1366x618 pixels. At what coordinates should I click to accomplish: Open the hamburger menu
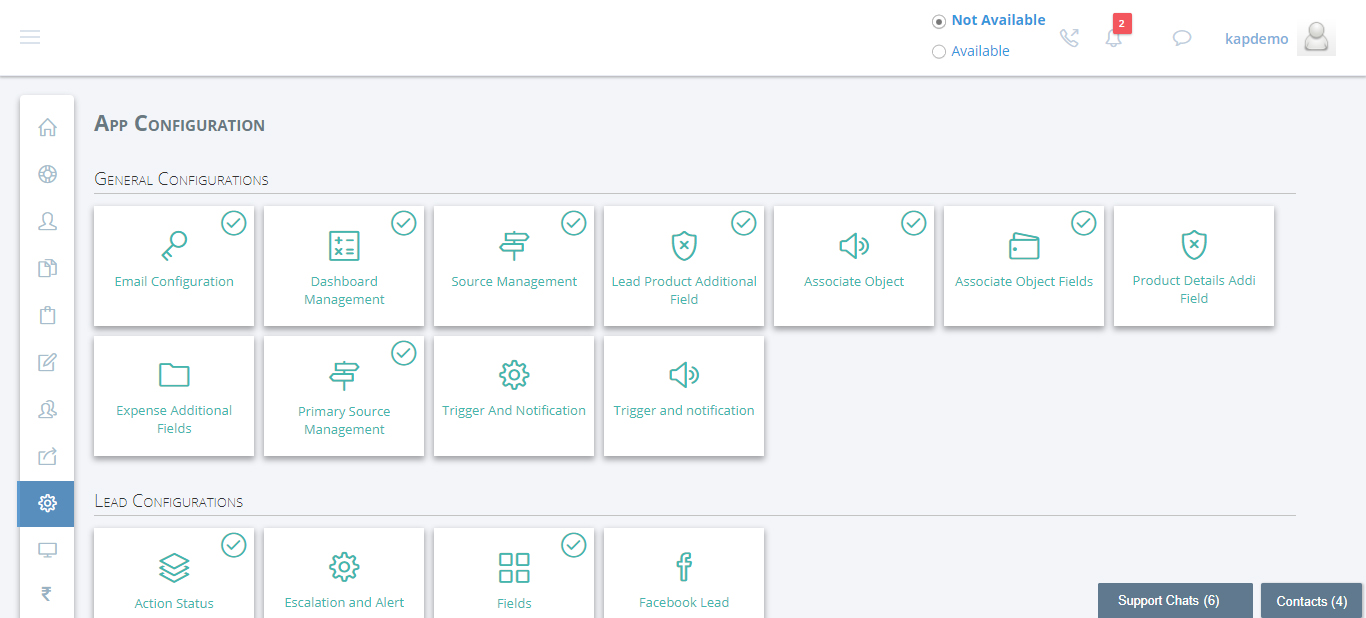coord(30,37)
